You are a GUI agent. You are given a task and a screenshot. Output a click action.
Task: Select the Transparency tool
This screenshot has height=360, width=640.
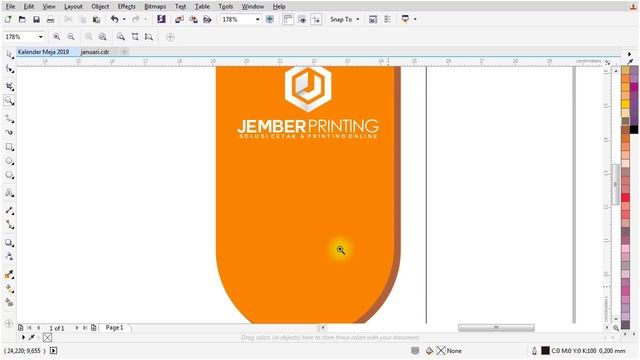pyautogui.click(x=9, y=256)
